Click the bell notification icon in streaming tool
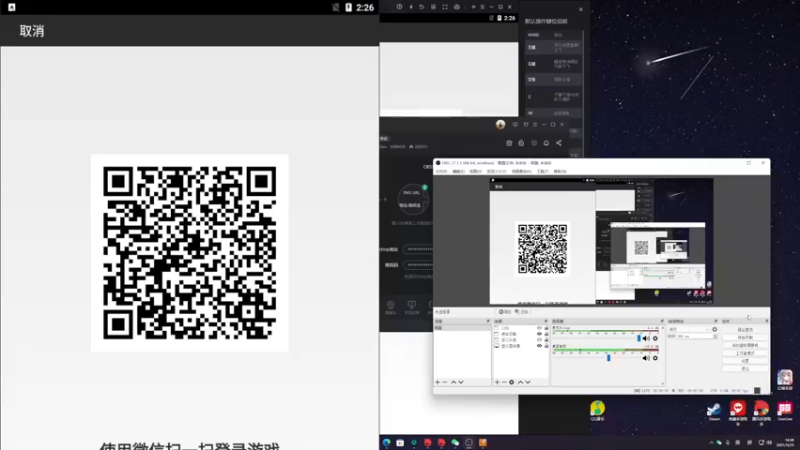 546,143
